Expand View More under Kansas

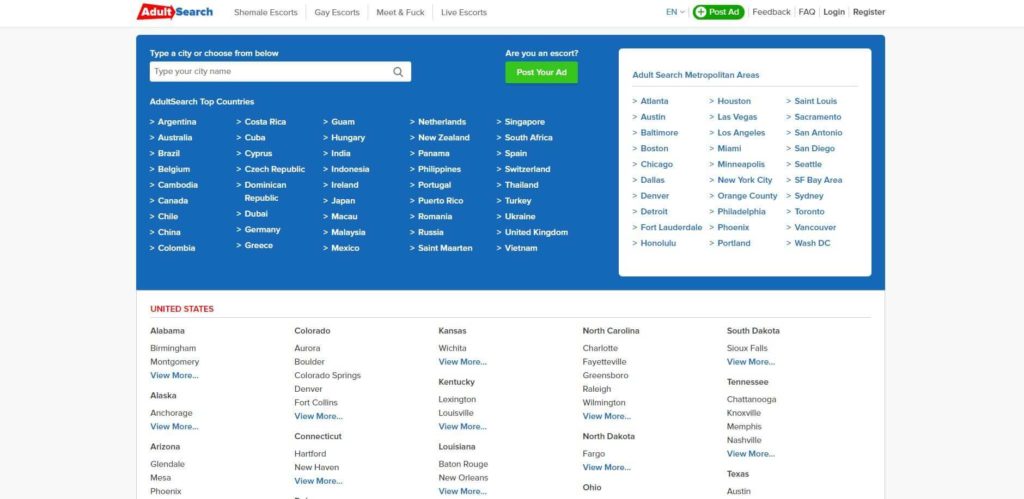point(462,362)
